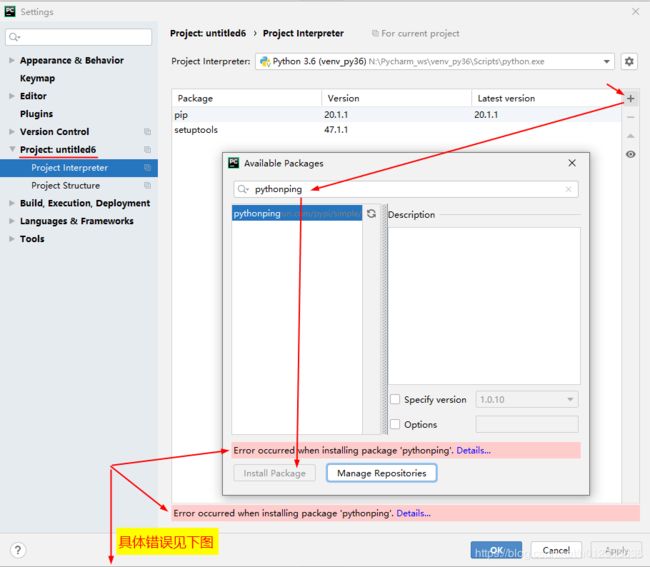Open Details link in settings error bar

coord(413,514)
